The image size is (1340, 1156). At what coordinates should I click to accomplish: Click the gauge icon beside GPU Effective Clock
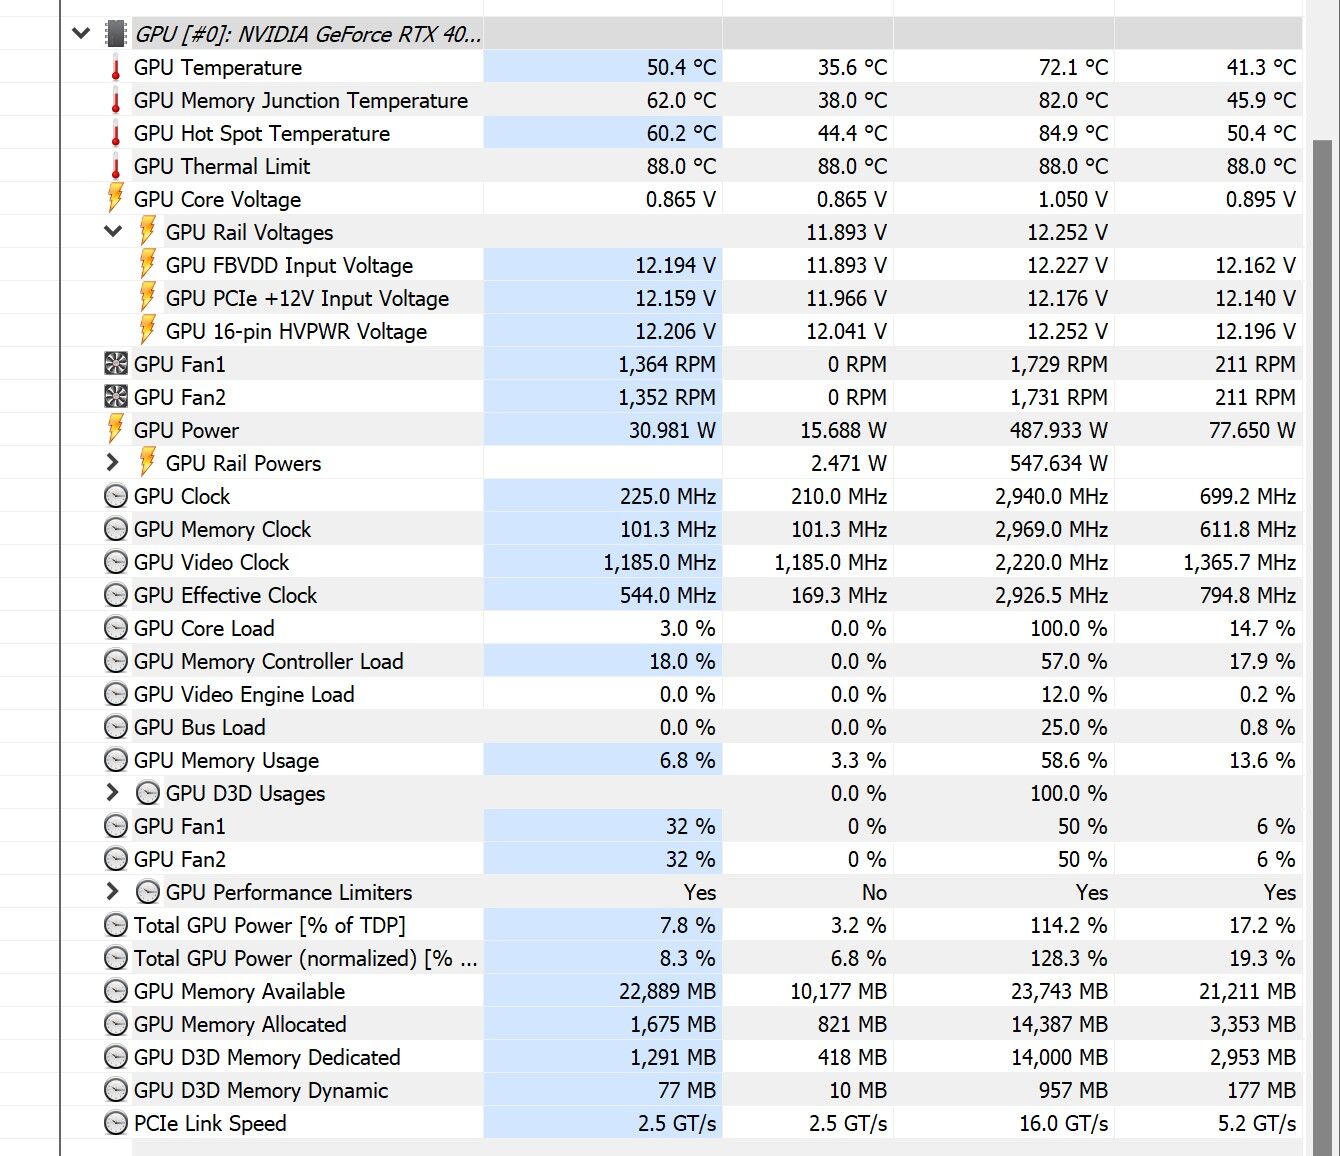116,595
